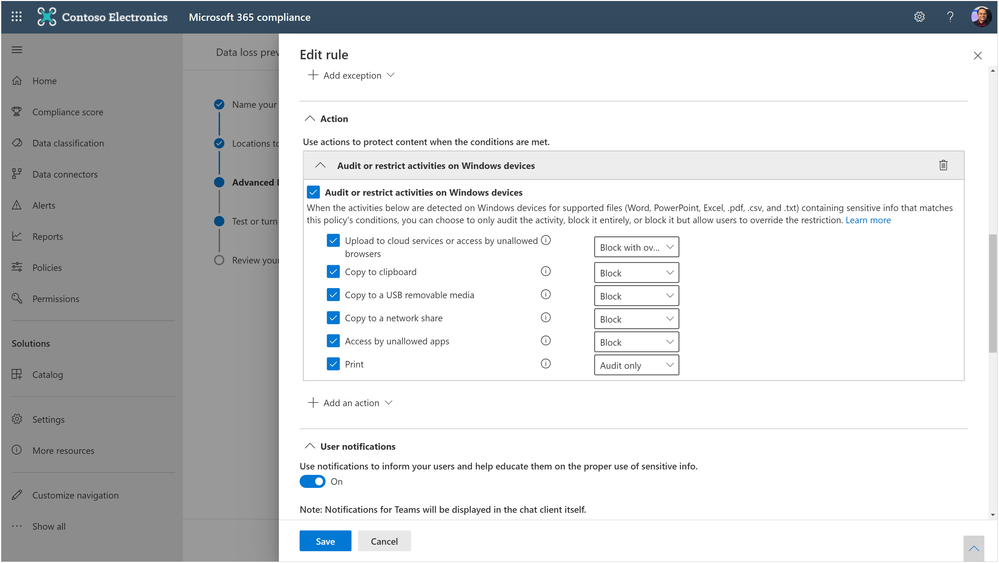The height and width of the screenshot is (563, 999).
Task: Open unallowed apps action dropdown
Action: [x=636, y=342]
